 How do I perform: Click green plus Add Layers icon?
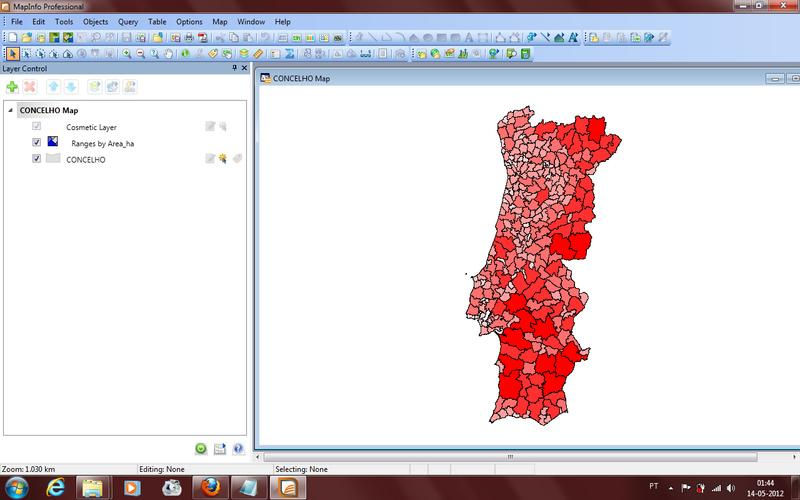[12, 87]
